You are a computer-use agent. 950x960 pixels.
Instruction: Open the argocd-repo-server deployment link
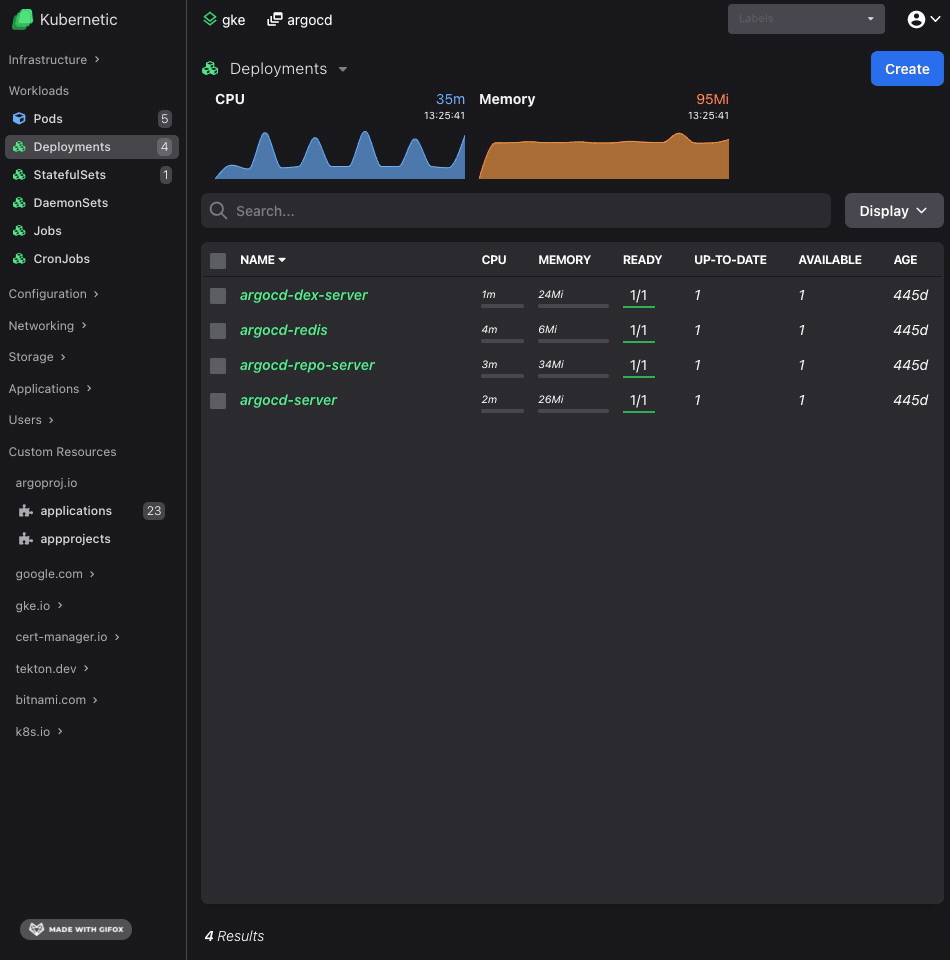(x=307, y=365)
